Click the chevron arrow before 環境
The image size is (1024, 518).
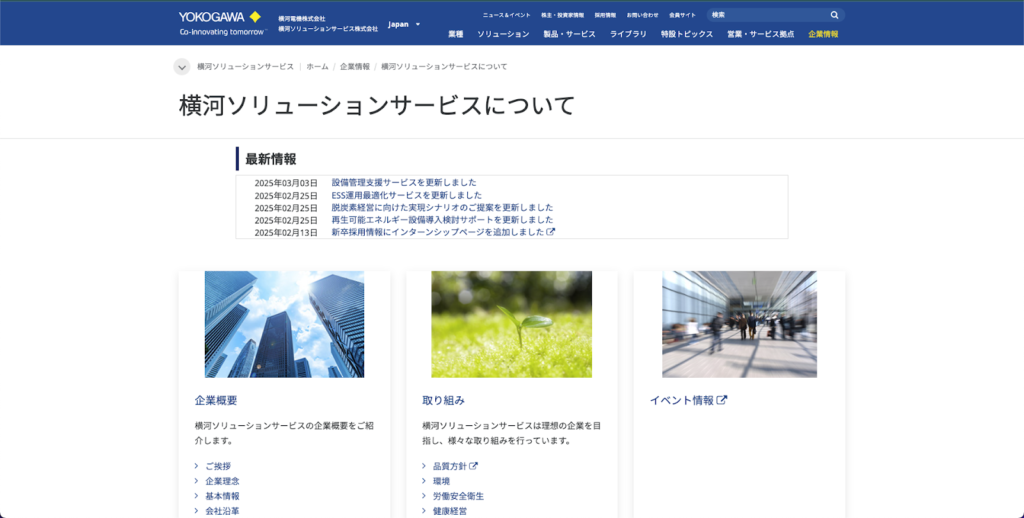(x=424, y=481)
